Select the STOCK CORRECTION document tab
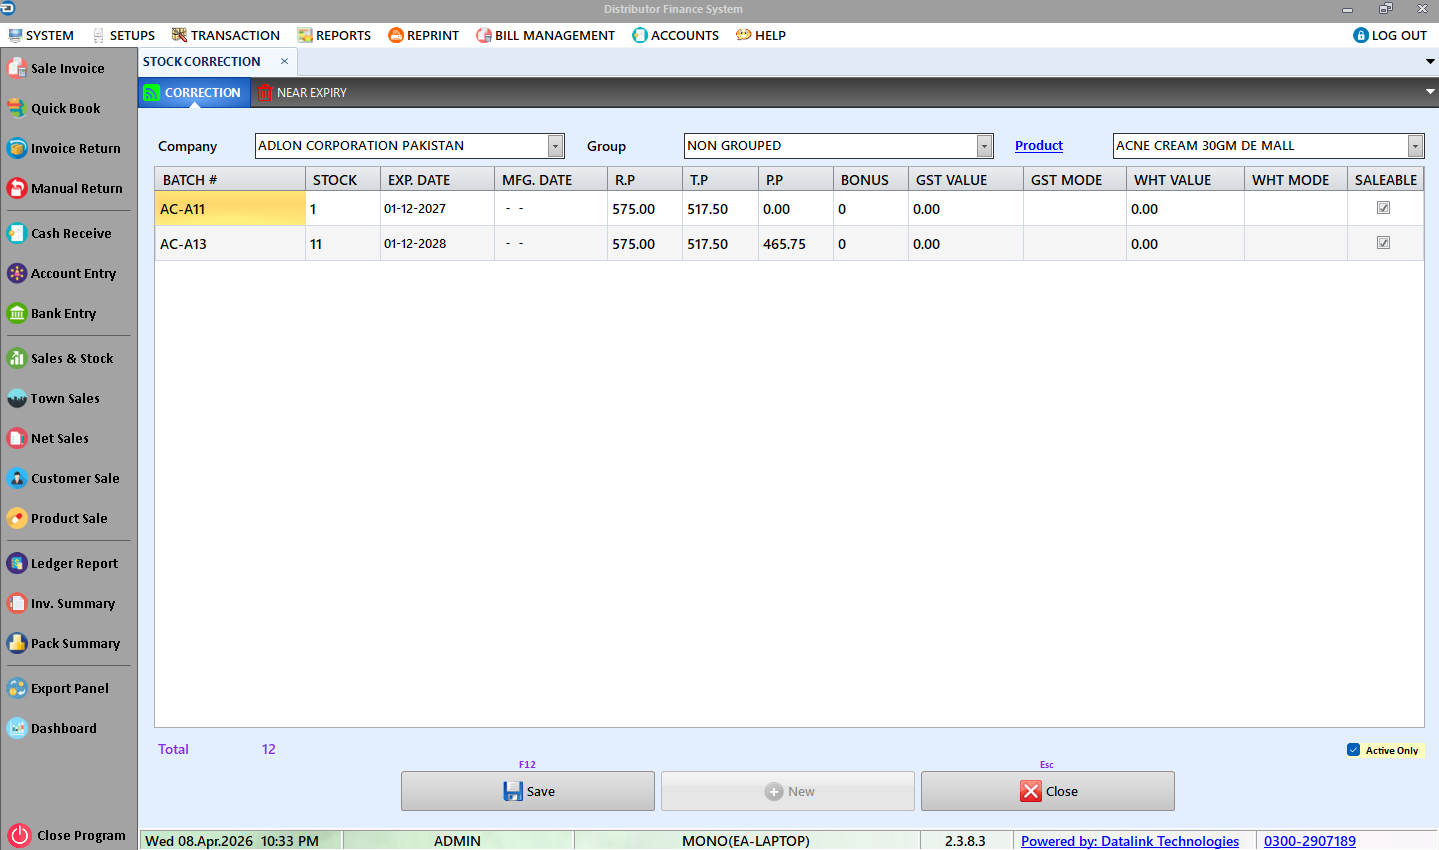 [x=202, y=61]
